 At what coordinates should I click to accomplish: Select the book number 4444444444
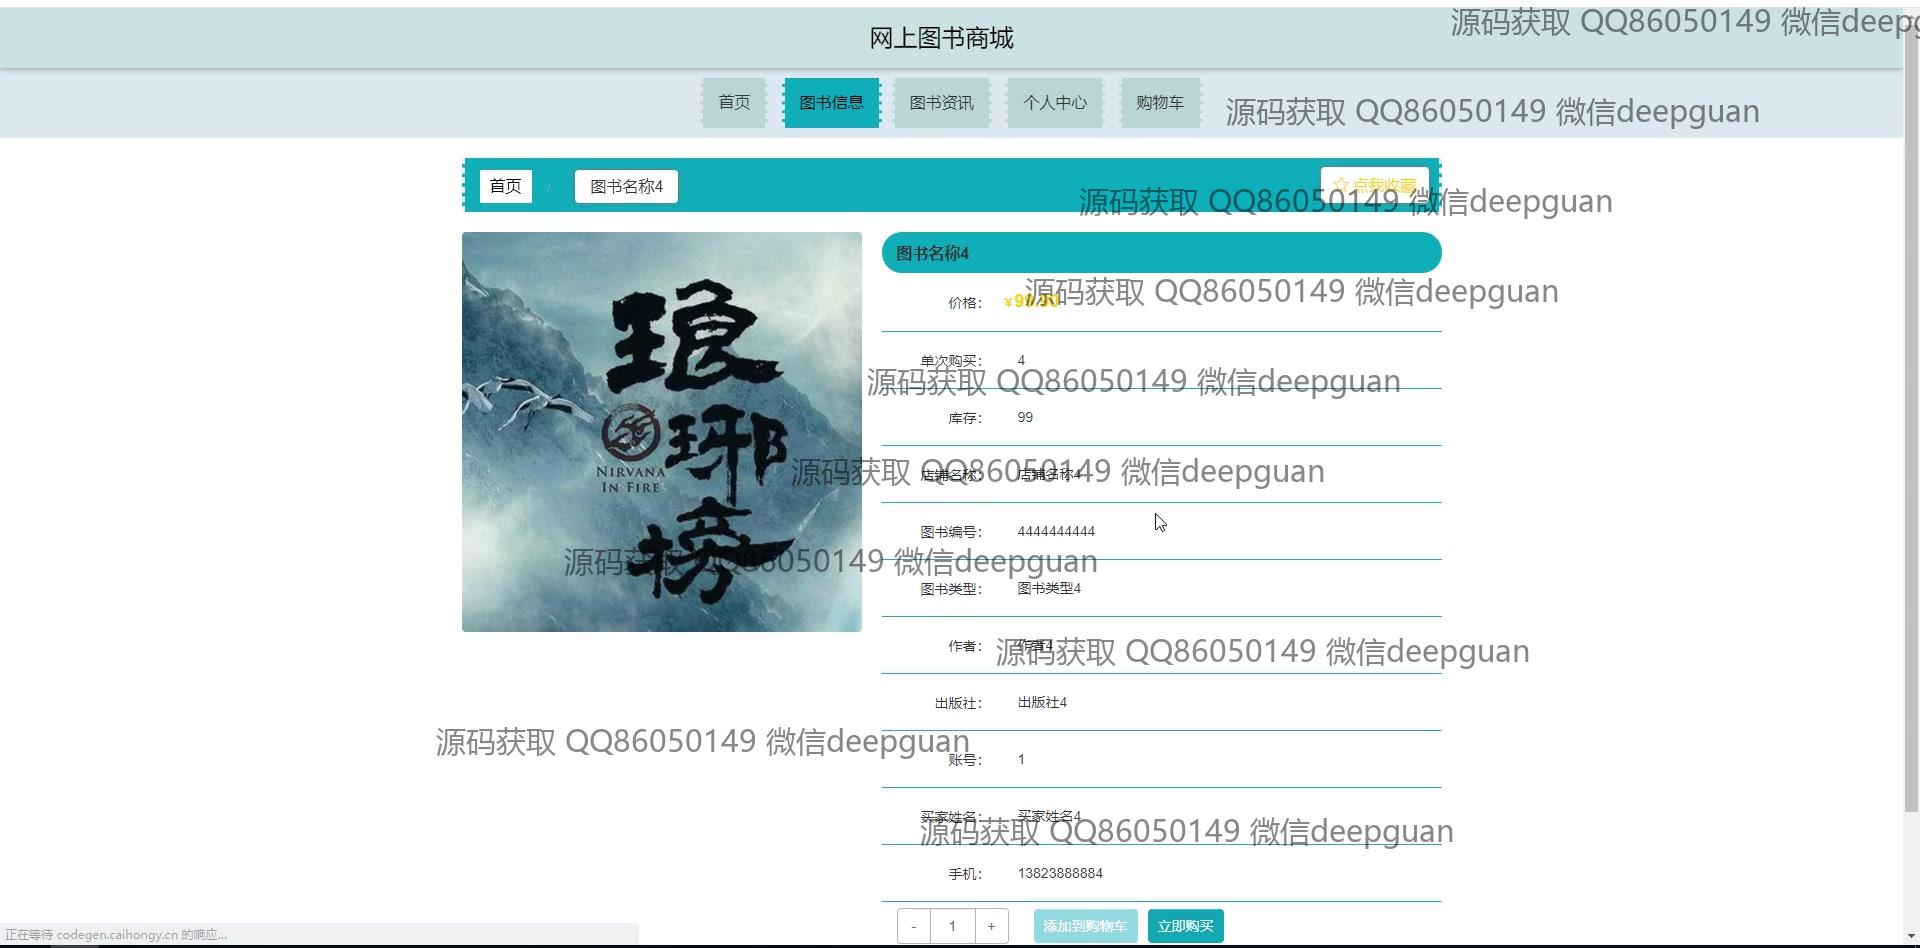coord(1056,532)
